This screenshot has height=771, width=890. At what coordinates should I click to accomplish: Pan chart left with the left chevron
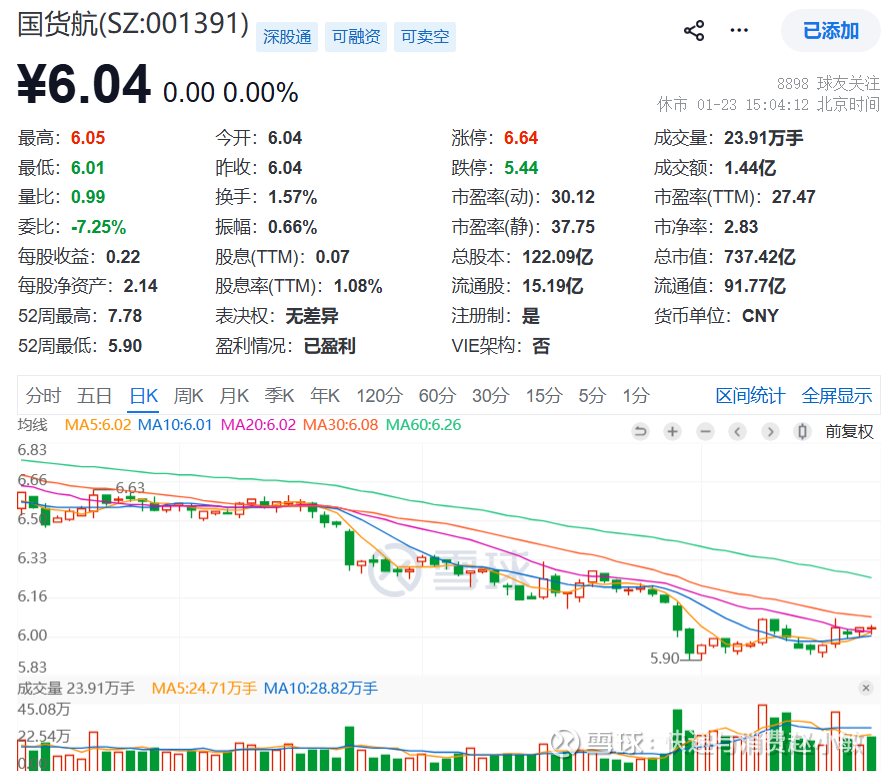pos(737,432)
